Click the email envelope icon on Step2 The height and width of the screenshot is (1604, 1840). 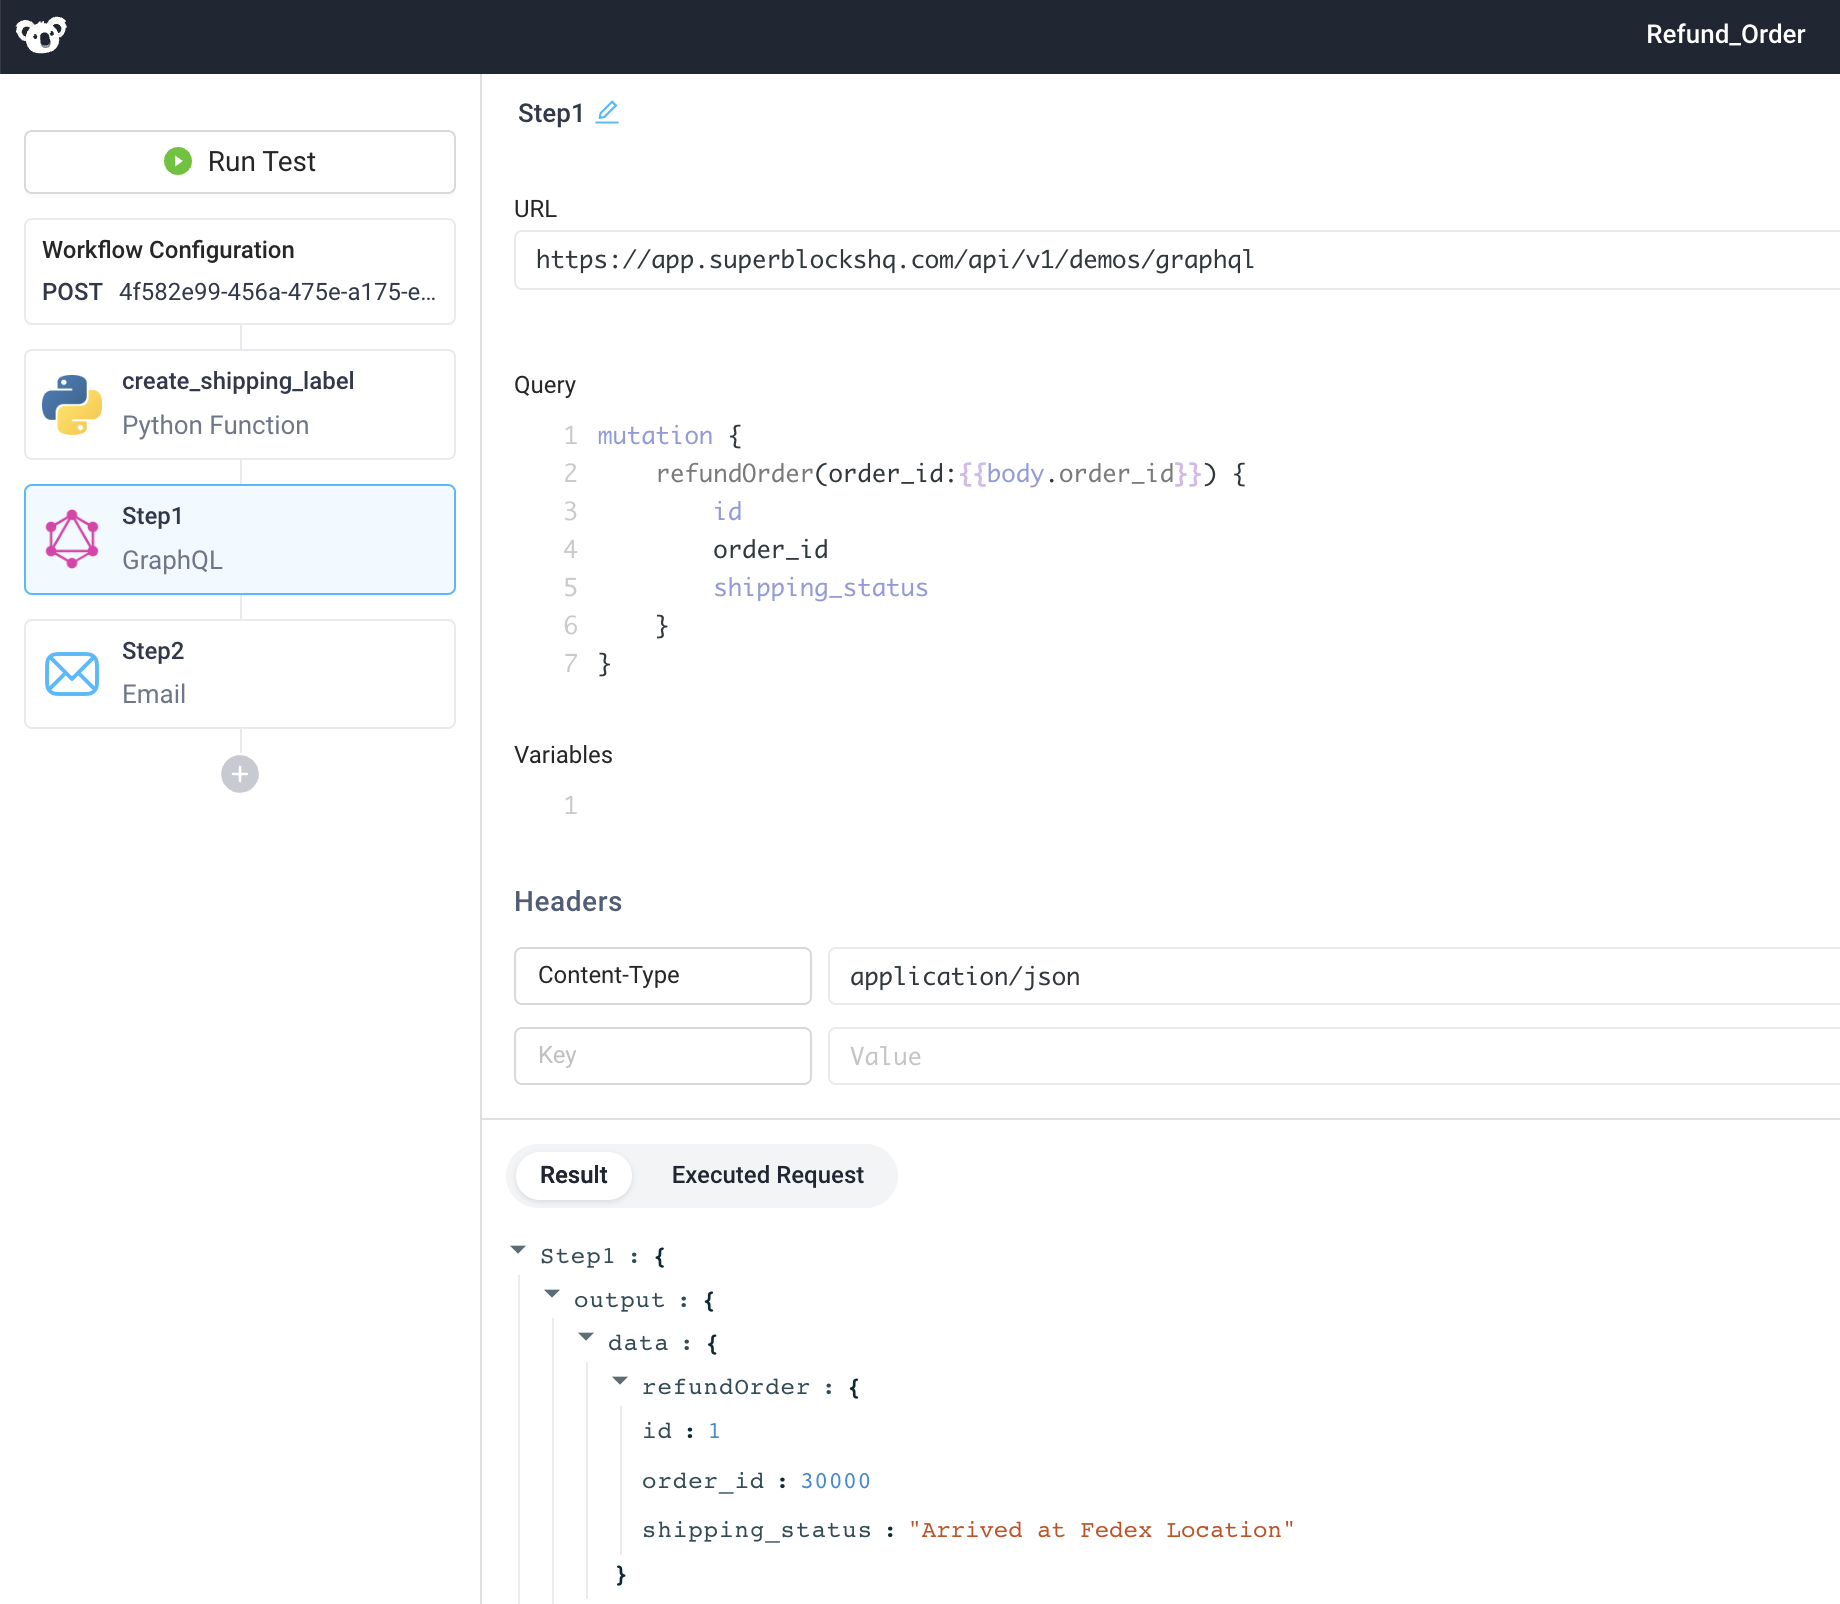coord(71,673)
